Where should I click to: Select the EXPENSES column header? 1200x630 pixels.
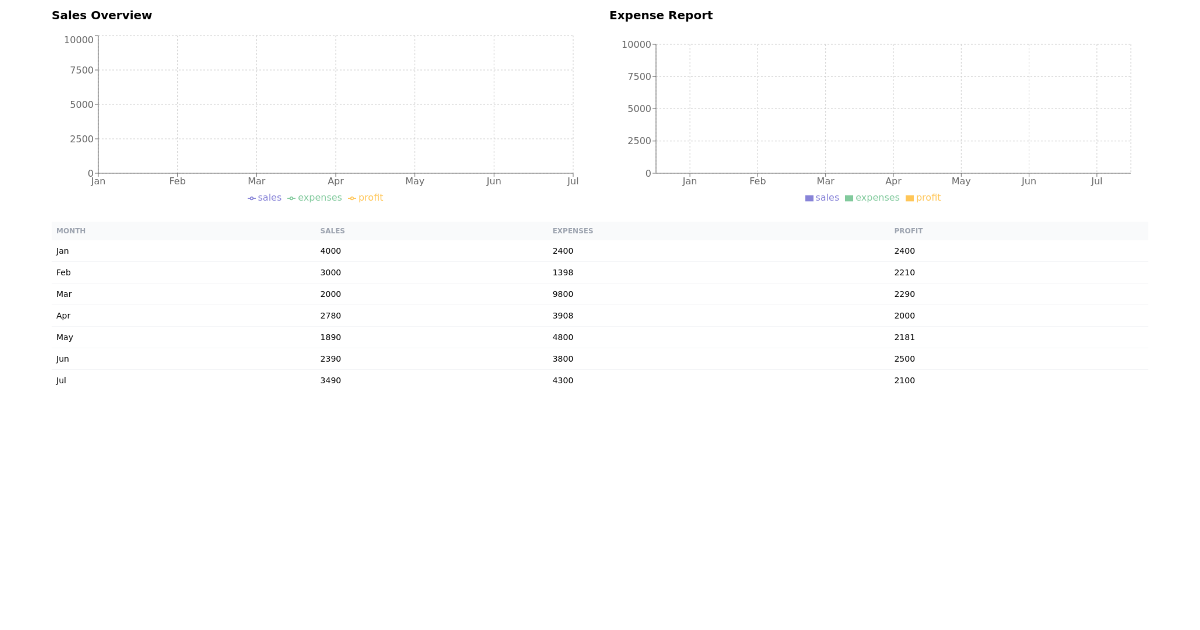tap(572, 230)
